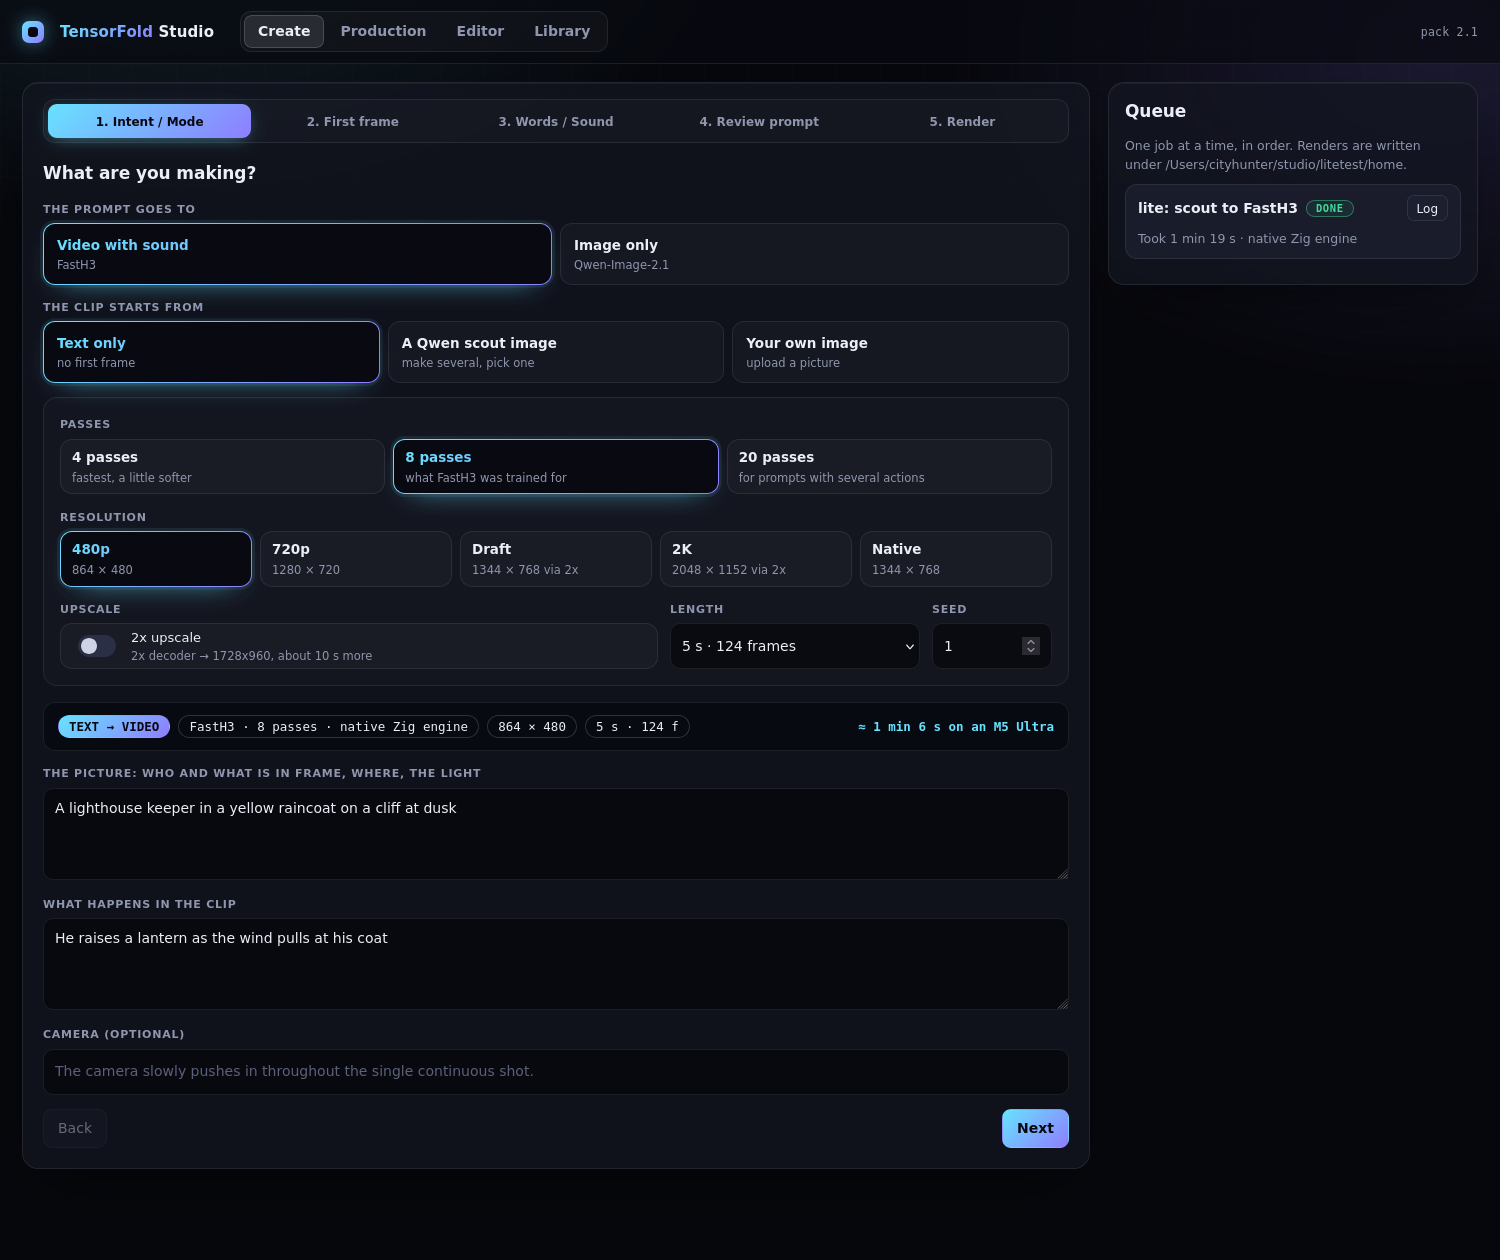1500x1260 pixels.
Task: Go to the Editor tab
Action: (x=480, y=31)
